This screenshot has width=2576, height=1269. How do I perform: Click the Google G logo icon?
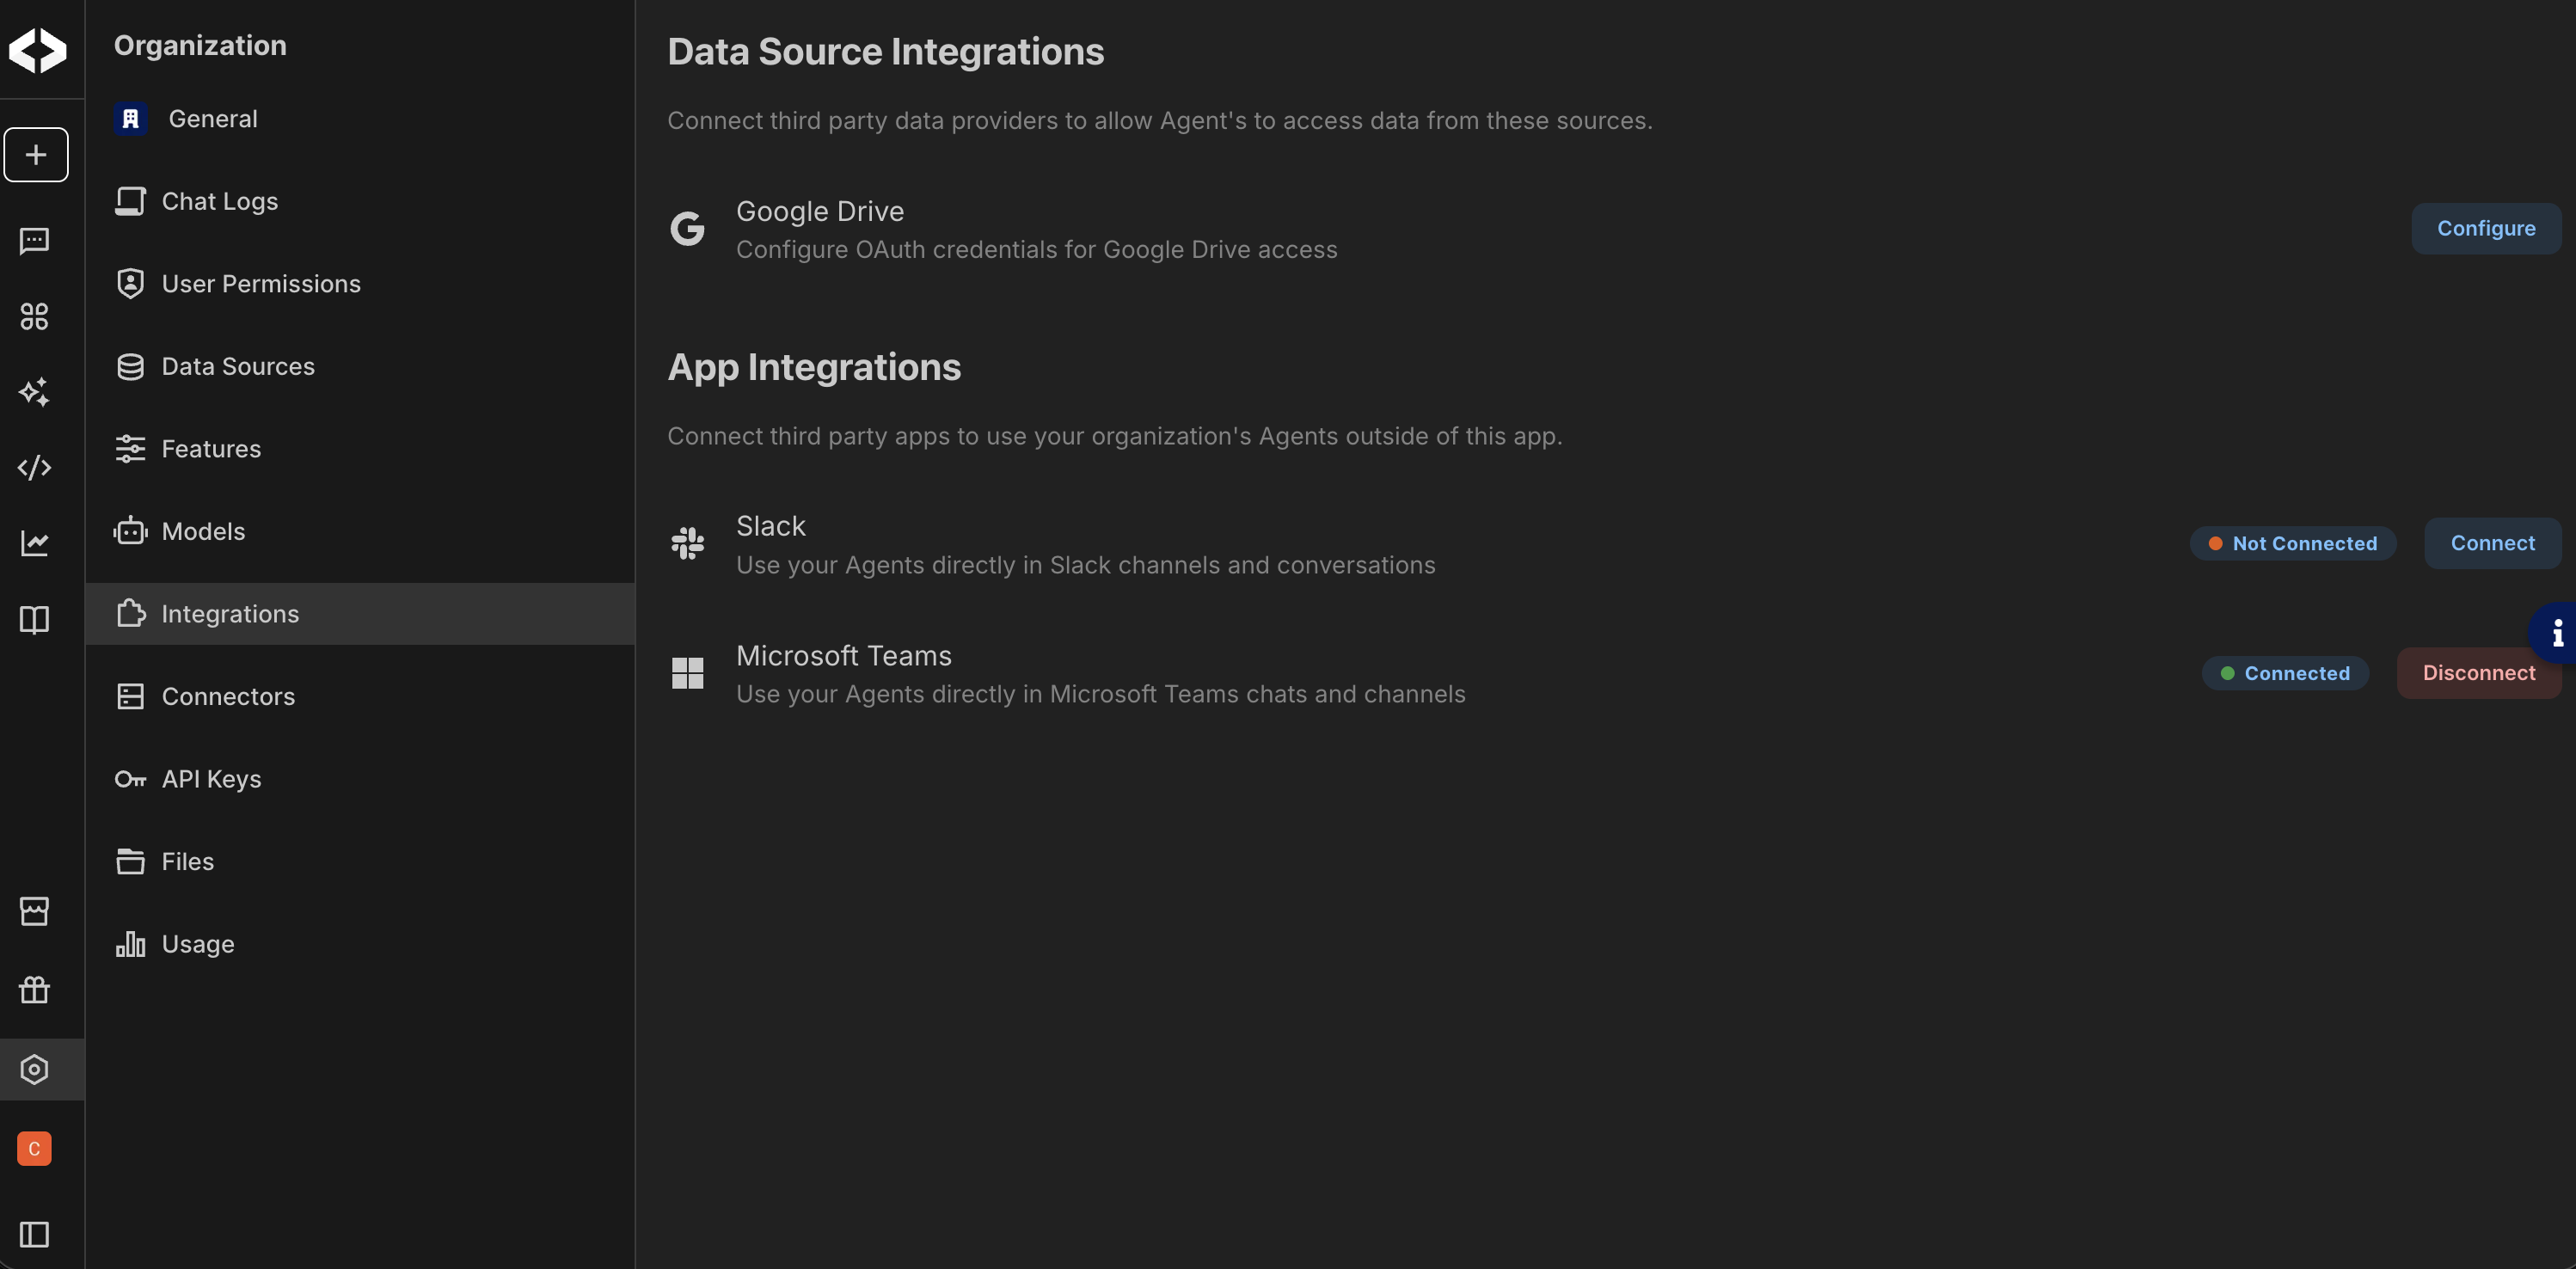[x=687, y=229]
